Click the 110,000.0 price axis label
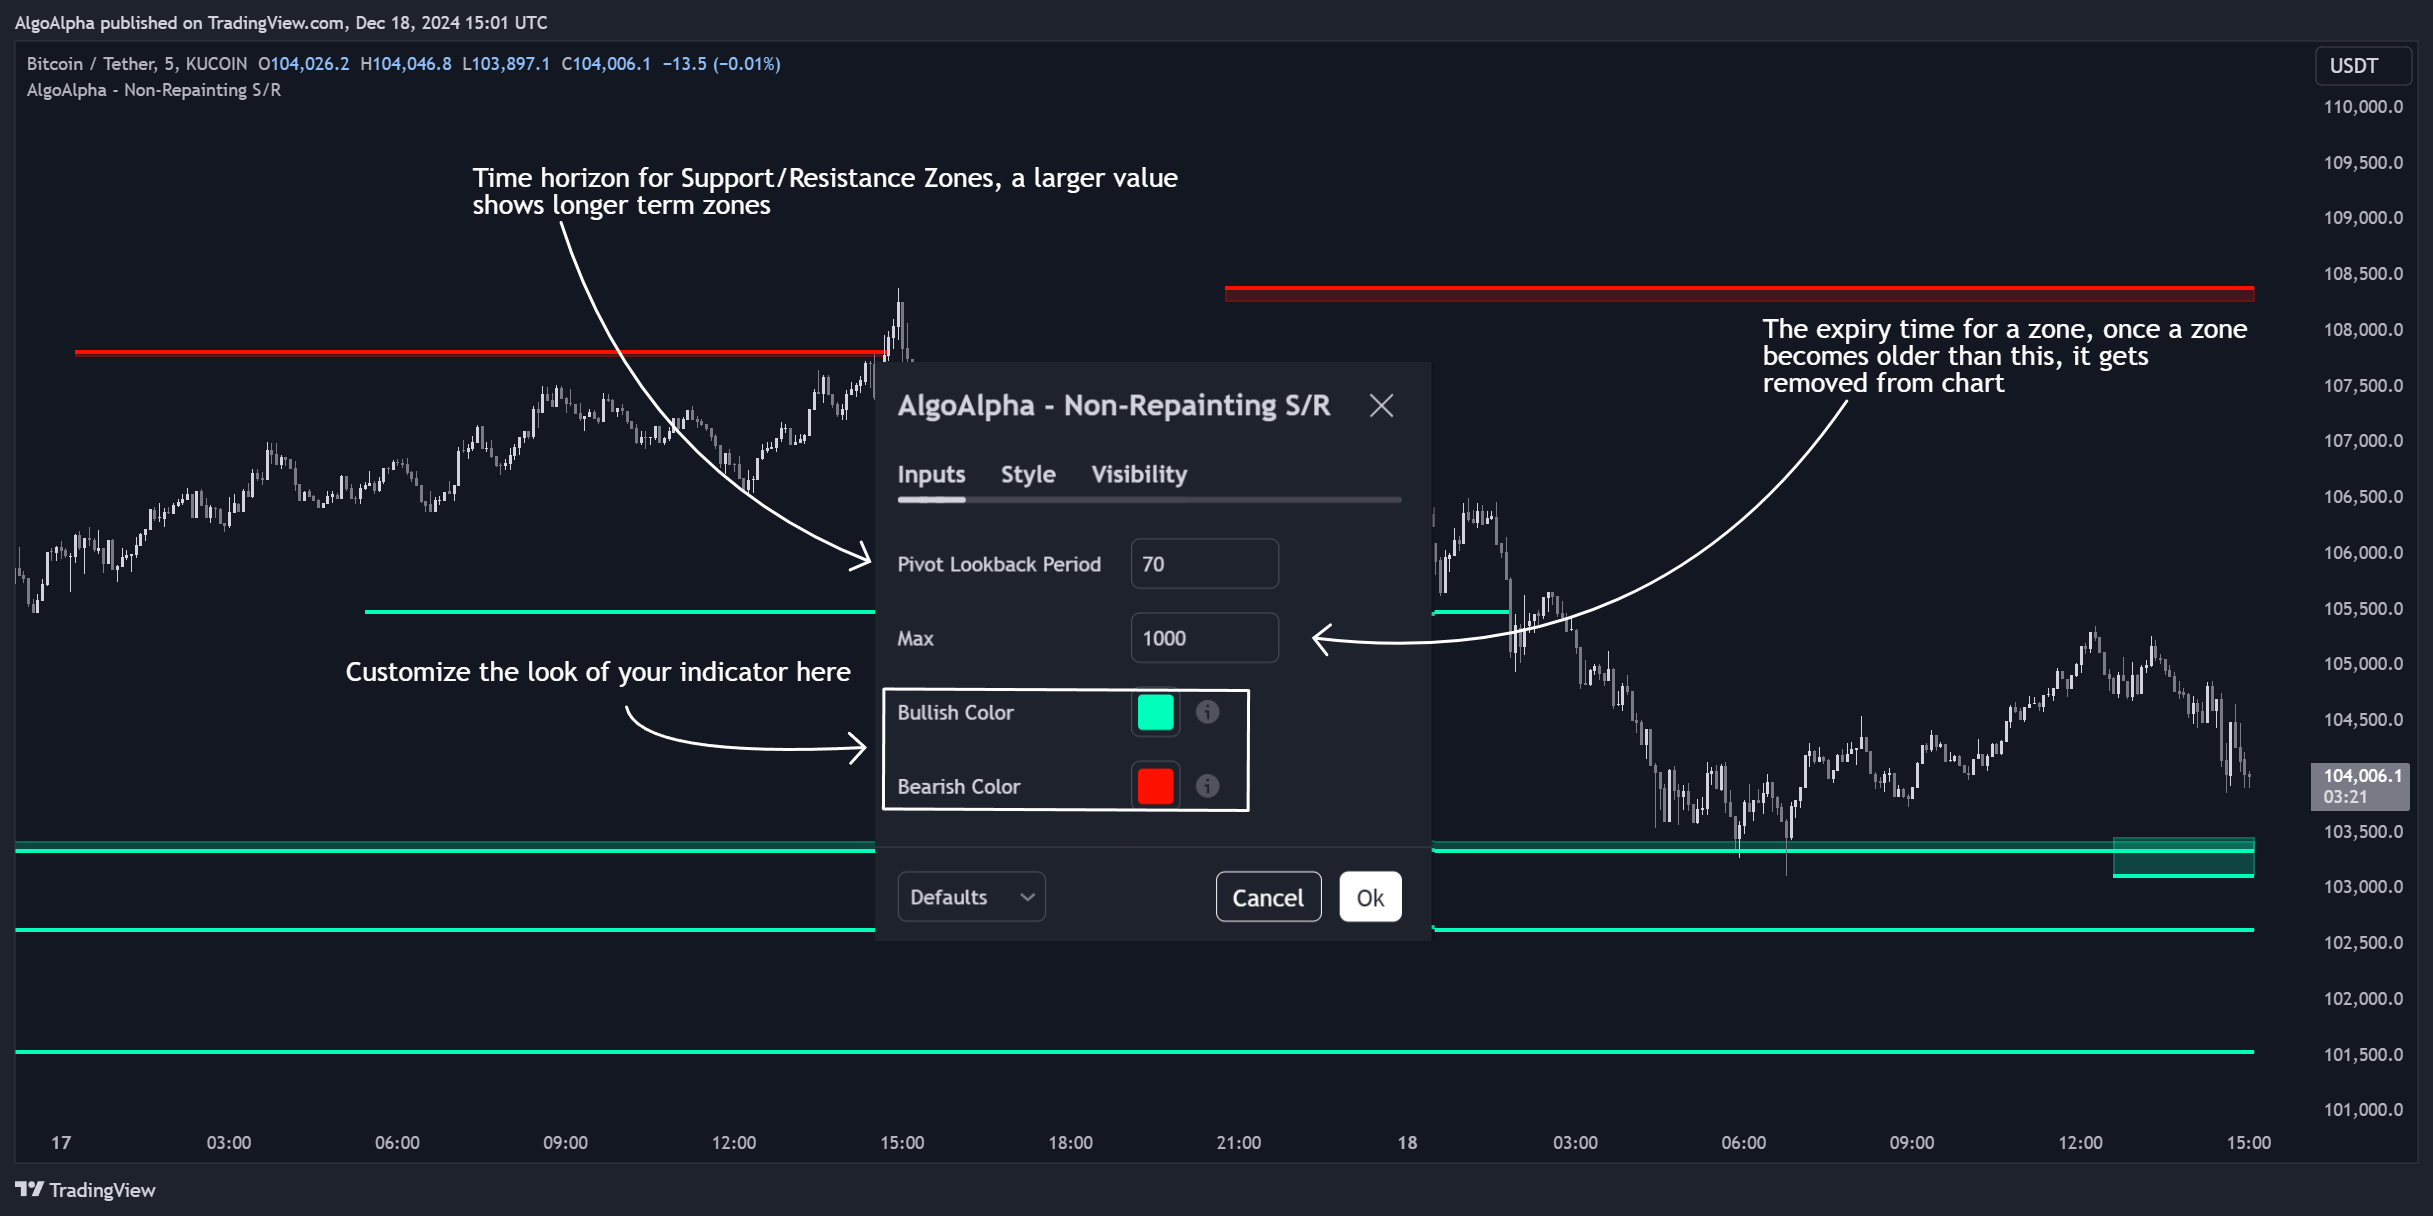2433x1216 pixels. [2363, 107]
